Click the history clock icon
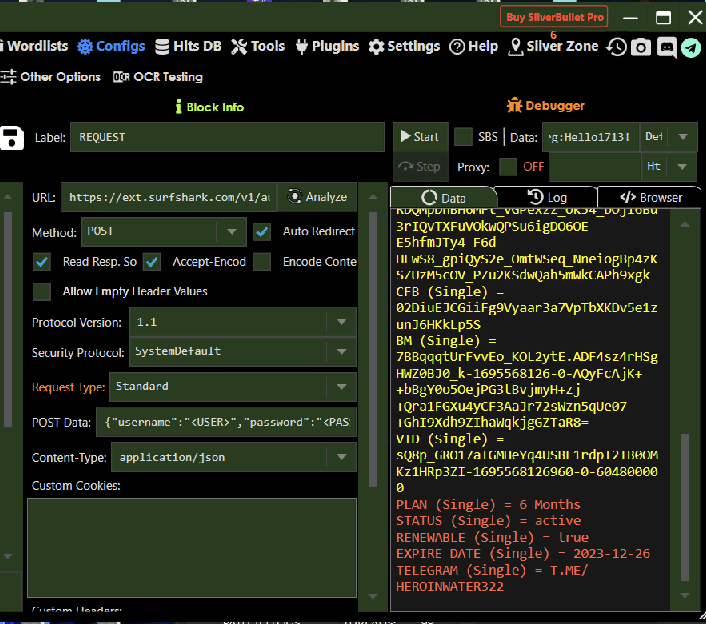 coord(616,47)
